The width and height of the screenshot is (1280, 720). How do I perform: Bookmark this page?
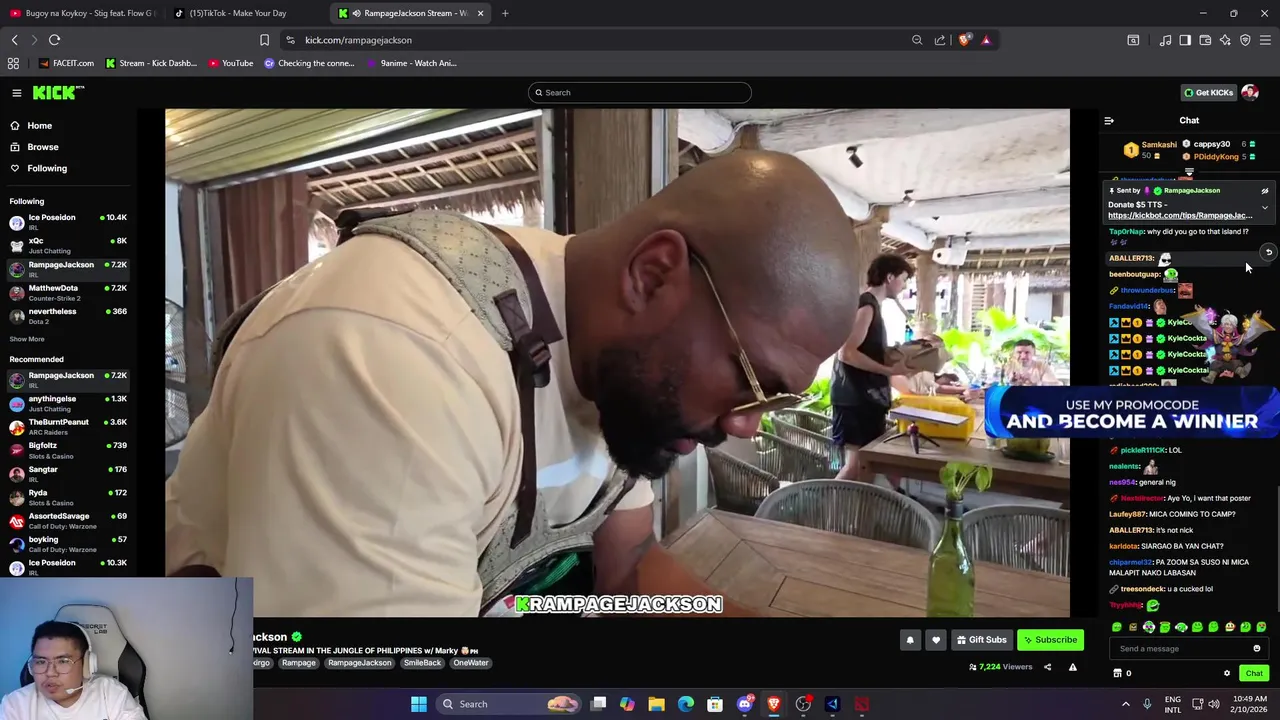[x=264, y=40]
